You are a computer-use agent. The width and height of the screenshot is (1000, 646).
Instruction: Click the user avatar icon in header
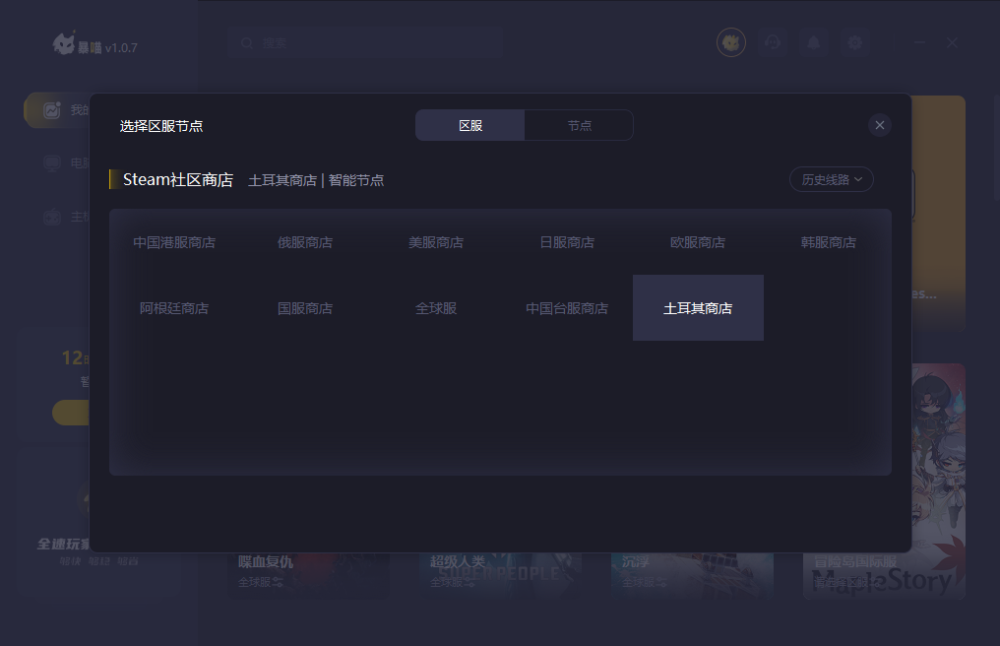[731, 43]
